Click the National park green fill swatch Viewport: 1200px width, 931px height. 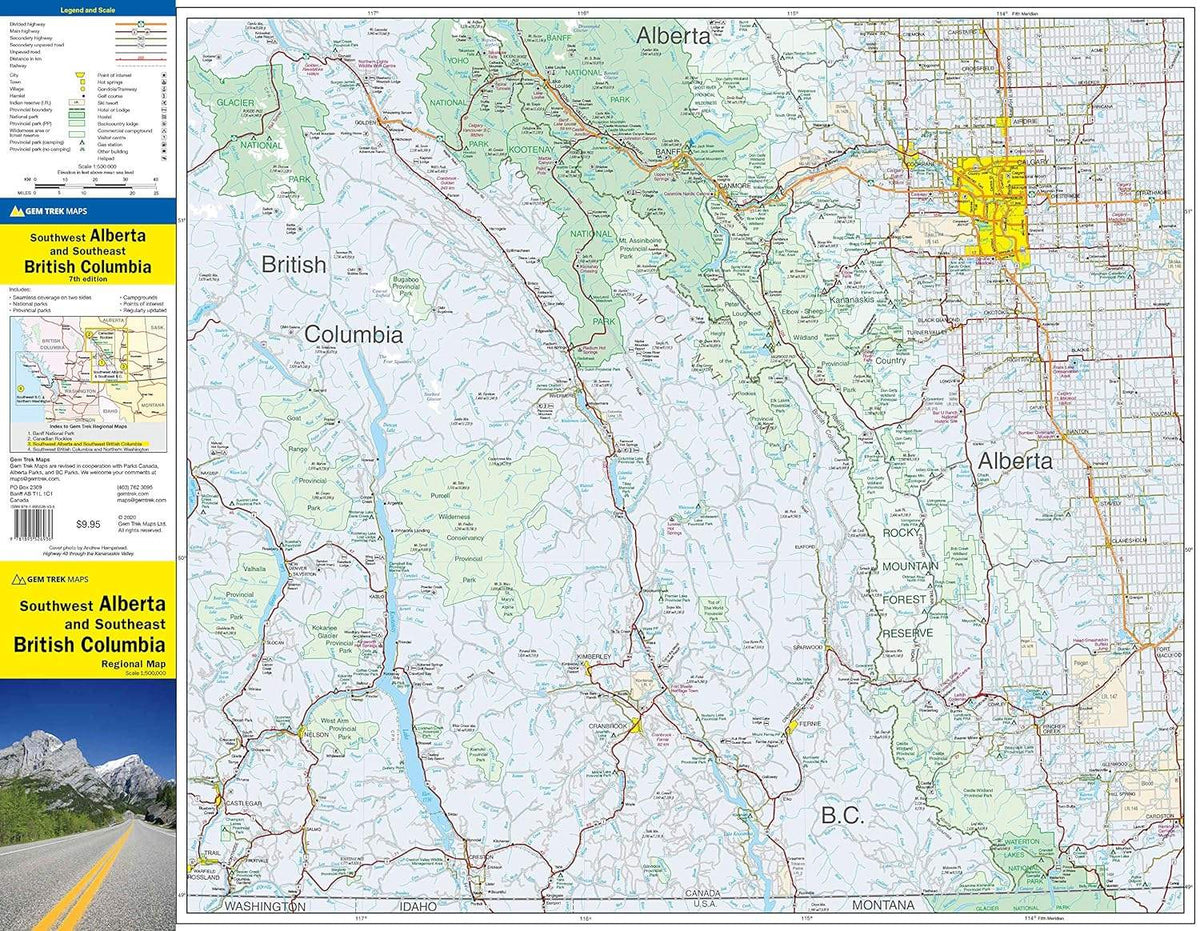(x=77, y=116)
